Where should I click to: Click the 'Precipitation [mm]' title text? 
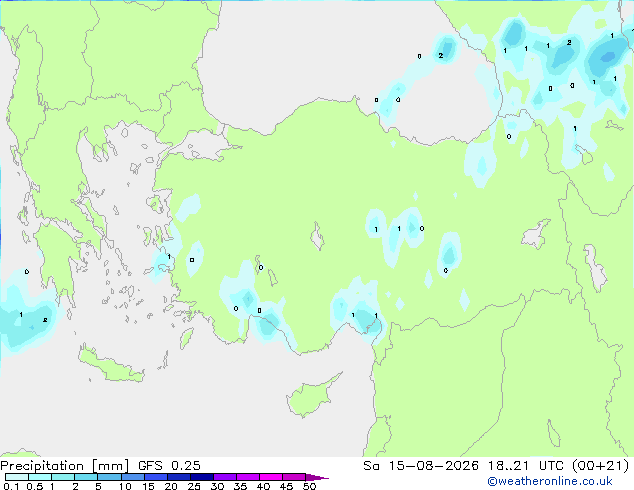tap(65, 466)
